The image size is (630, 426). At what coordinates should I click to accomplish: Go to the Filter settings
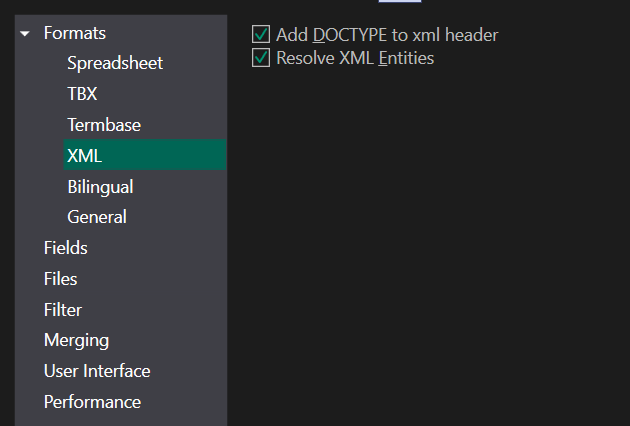click(63, 310)
